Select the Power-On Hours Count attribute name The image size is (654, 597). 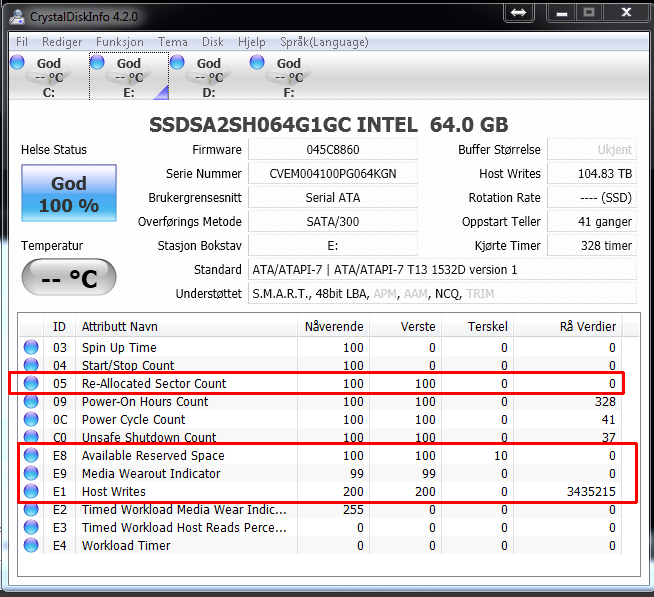pos(145,401)
